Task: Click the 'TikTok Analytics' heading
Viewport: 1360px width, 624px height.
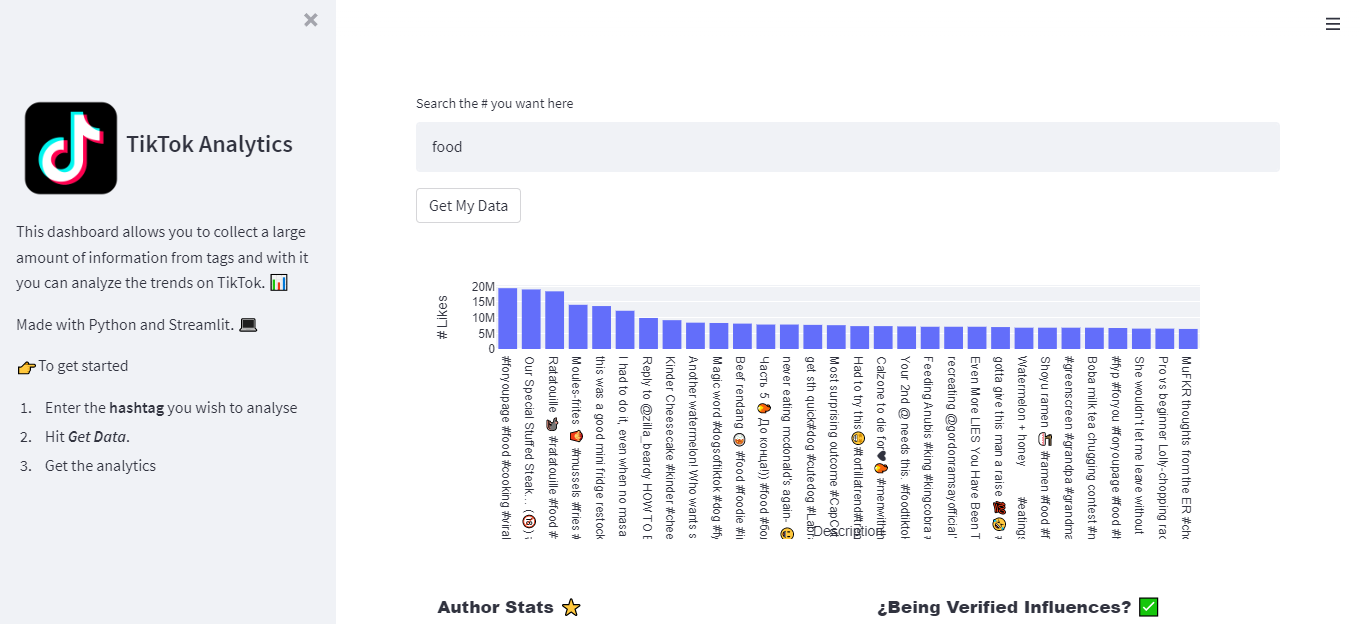Action: 210,144
